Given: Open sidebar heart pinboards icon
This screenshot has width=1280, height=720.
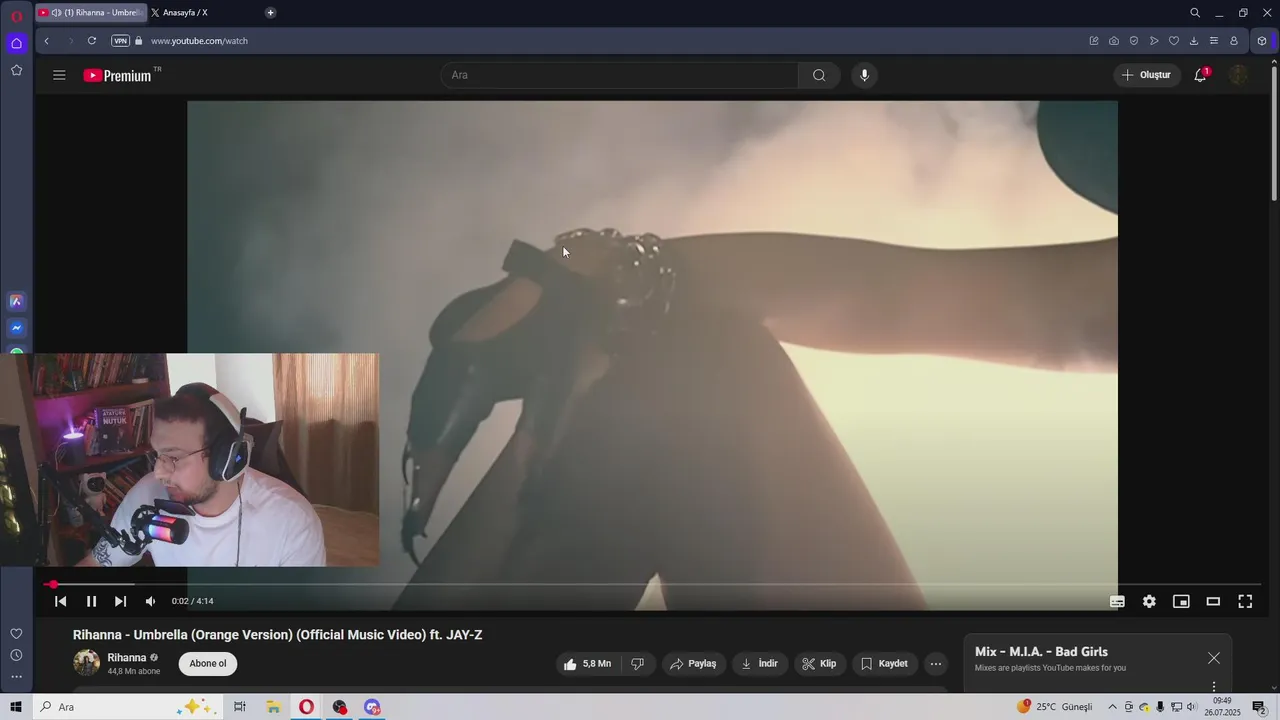Looking at the screenshot, I should [x=16, y=633].
